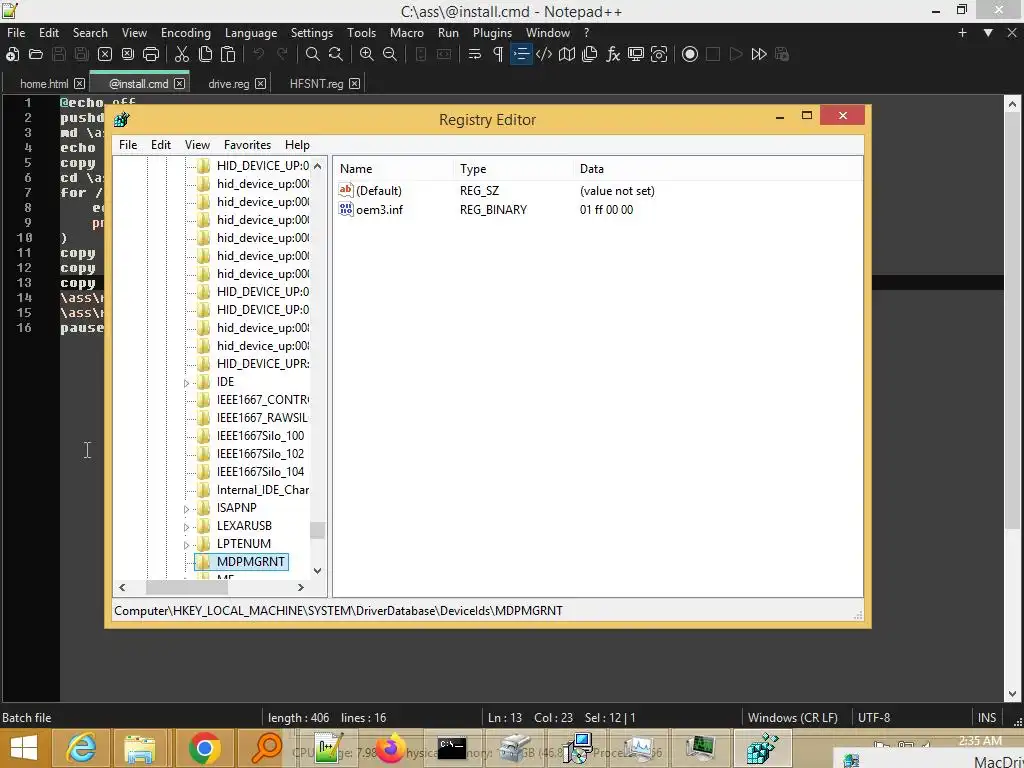Viewport: 1024px width, 768px height.
Task: Select the MDPMGRNT registry key
Action: [x=250, y=562]
